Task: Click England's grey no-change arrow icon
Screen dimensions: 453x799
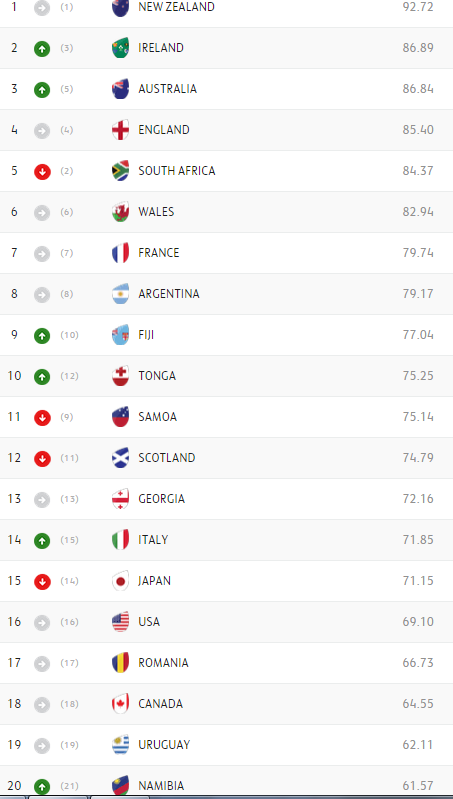Action: pos(42,131)
